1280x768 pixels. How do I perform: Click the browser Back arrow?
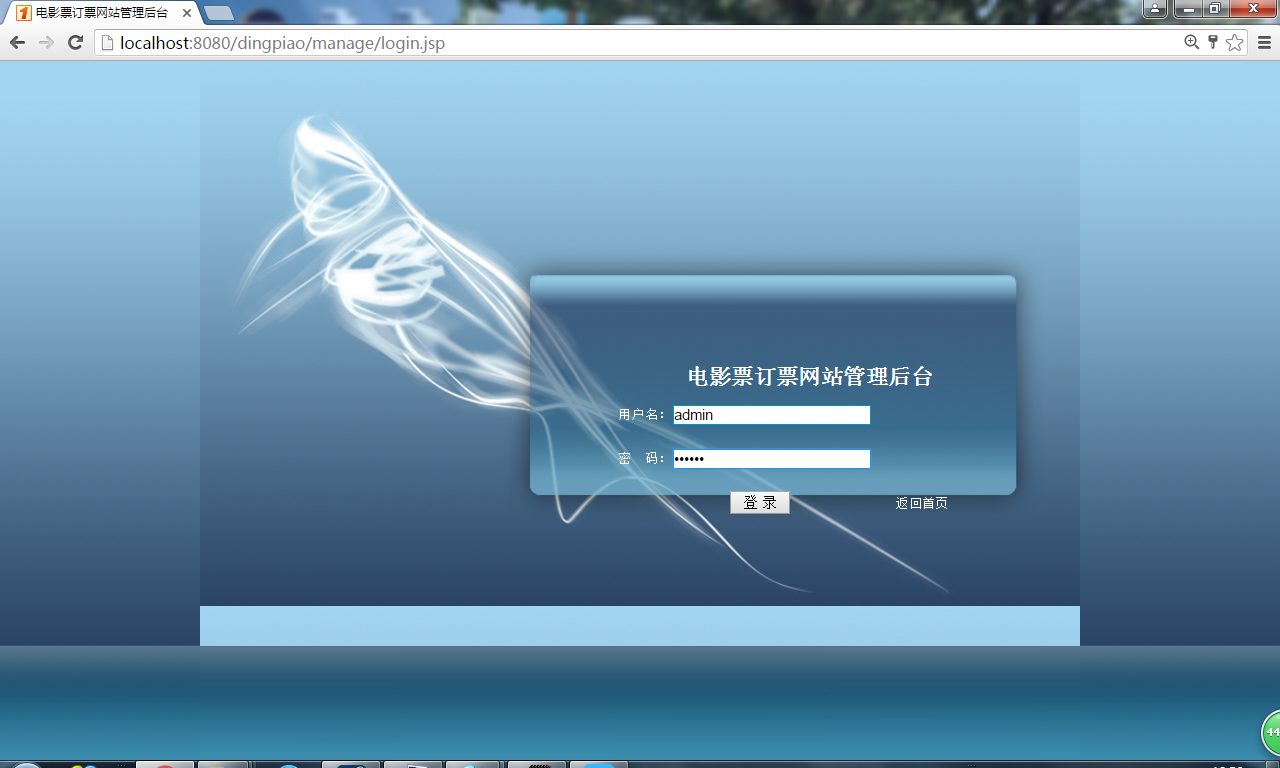click(x=17, y=42)
